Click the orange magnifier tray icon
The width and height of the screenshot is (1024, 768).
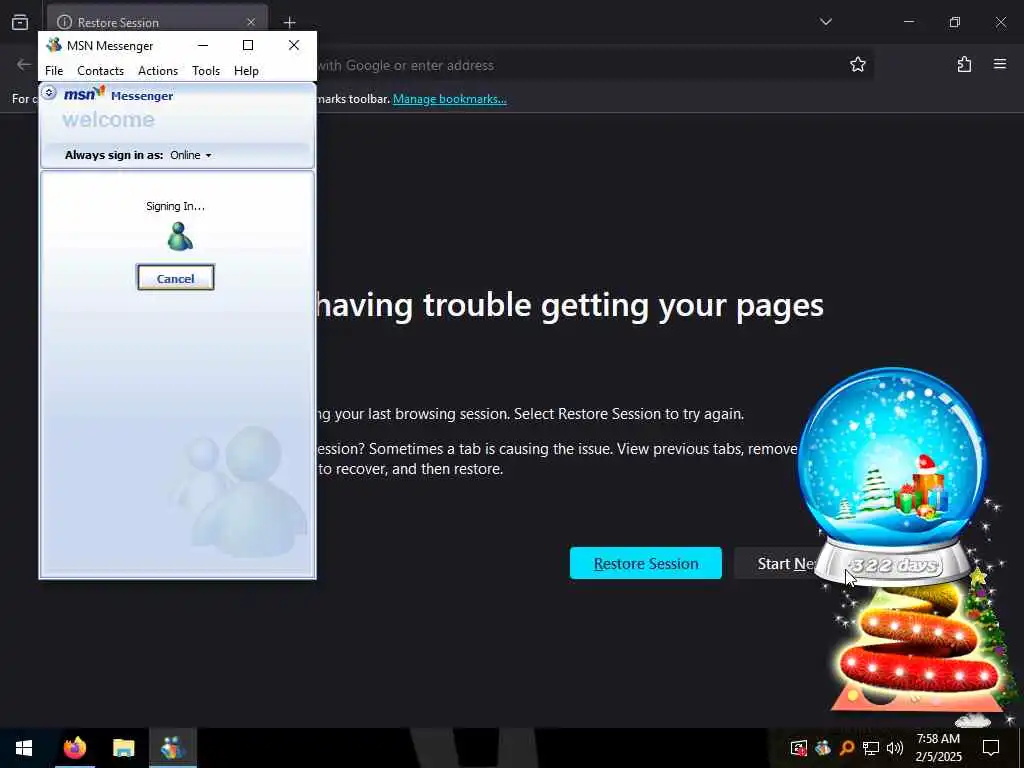pos(846,748)
